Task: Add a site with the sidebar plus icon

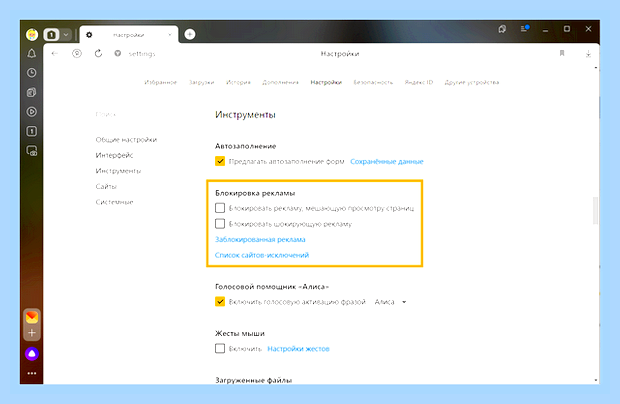Action: pos(32,333)
